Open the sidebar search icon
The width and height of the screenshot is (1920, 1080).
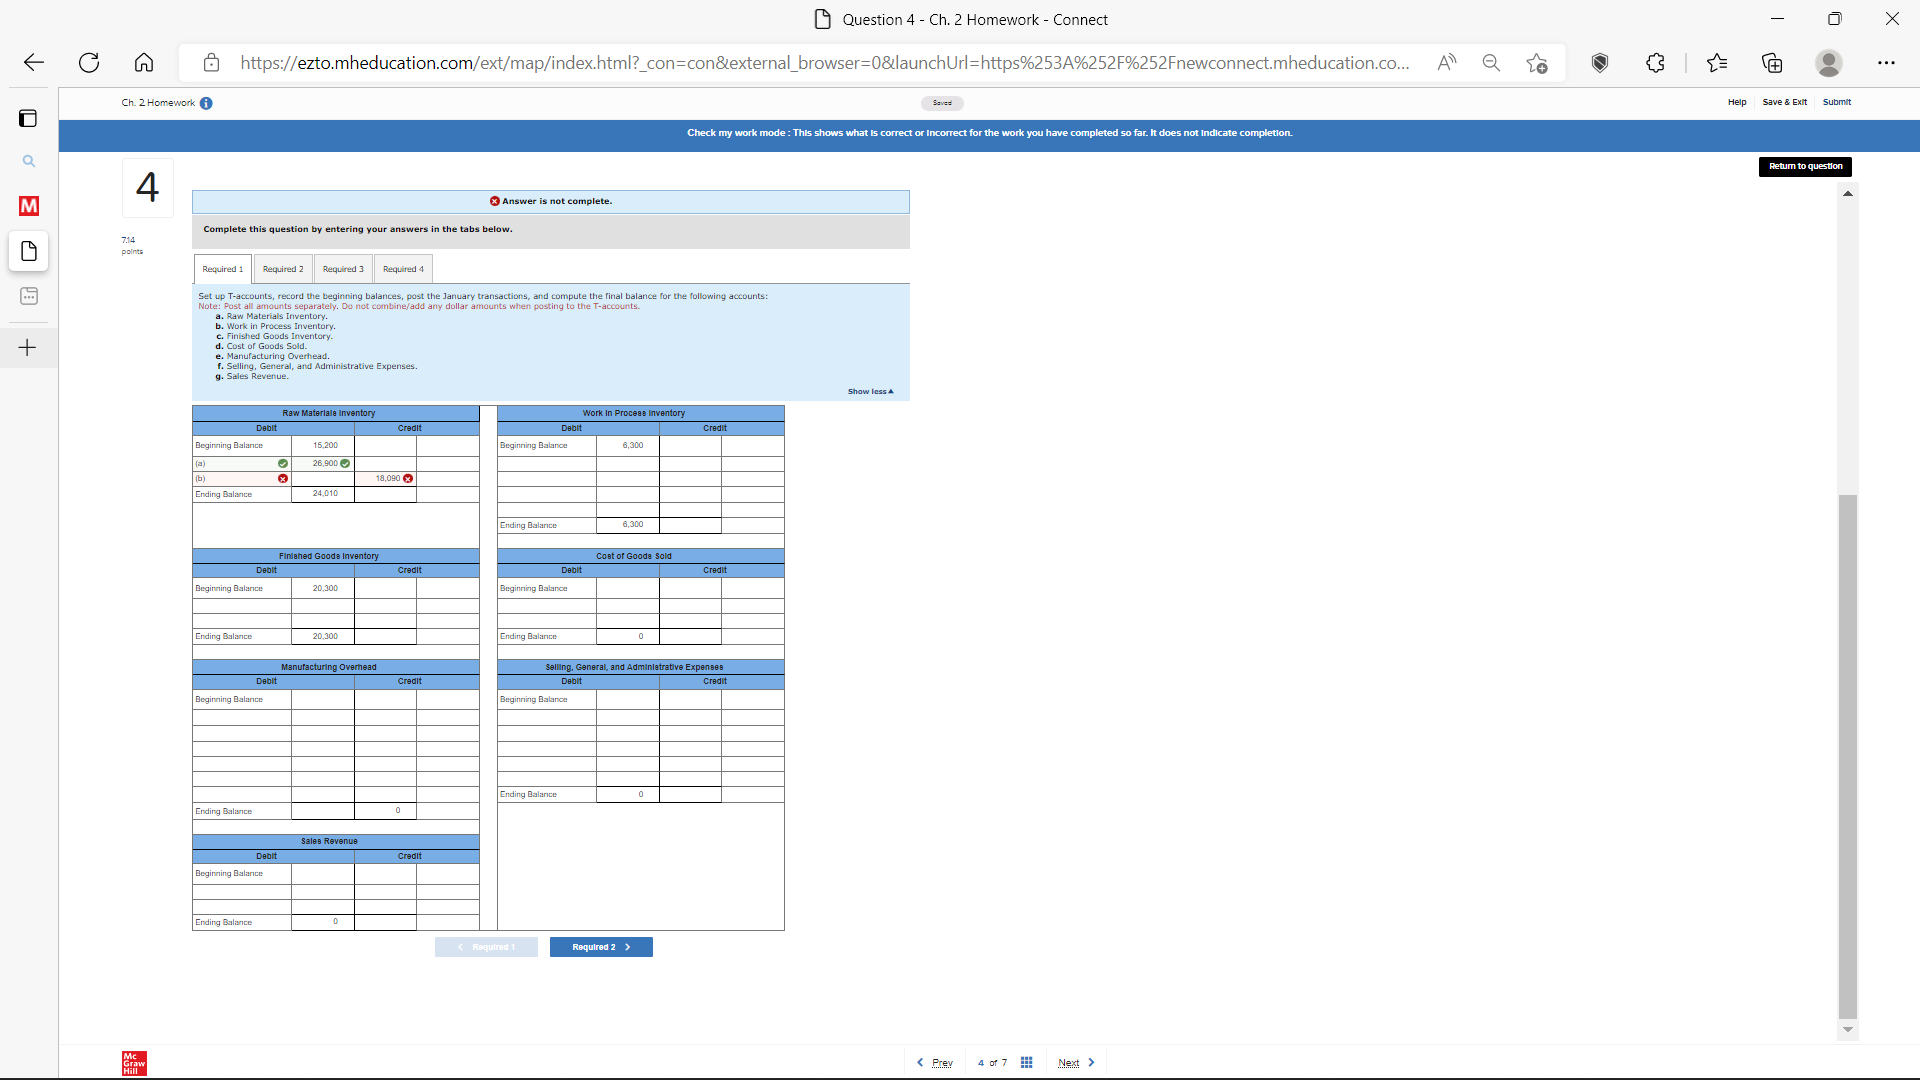click(29, 161)
